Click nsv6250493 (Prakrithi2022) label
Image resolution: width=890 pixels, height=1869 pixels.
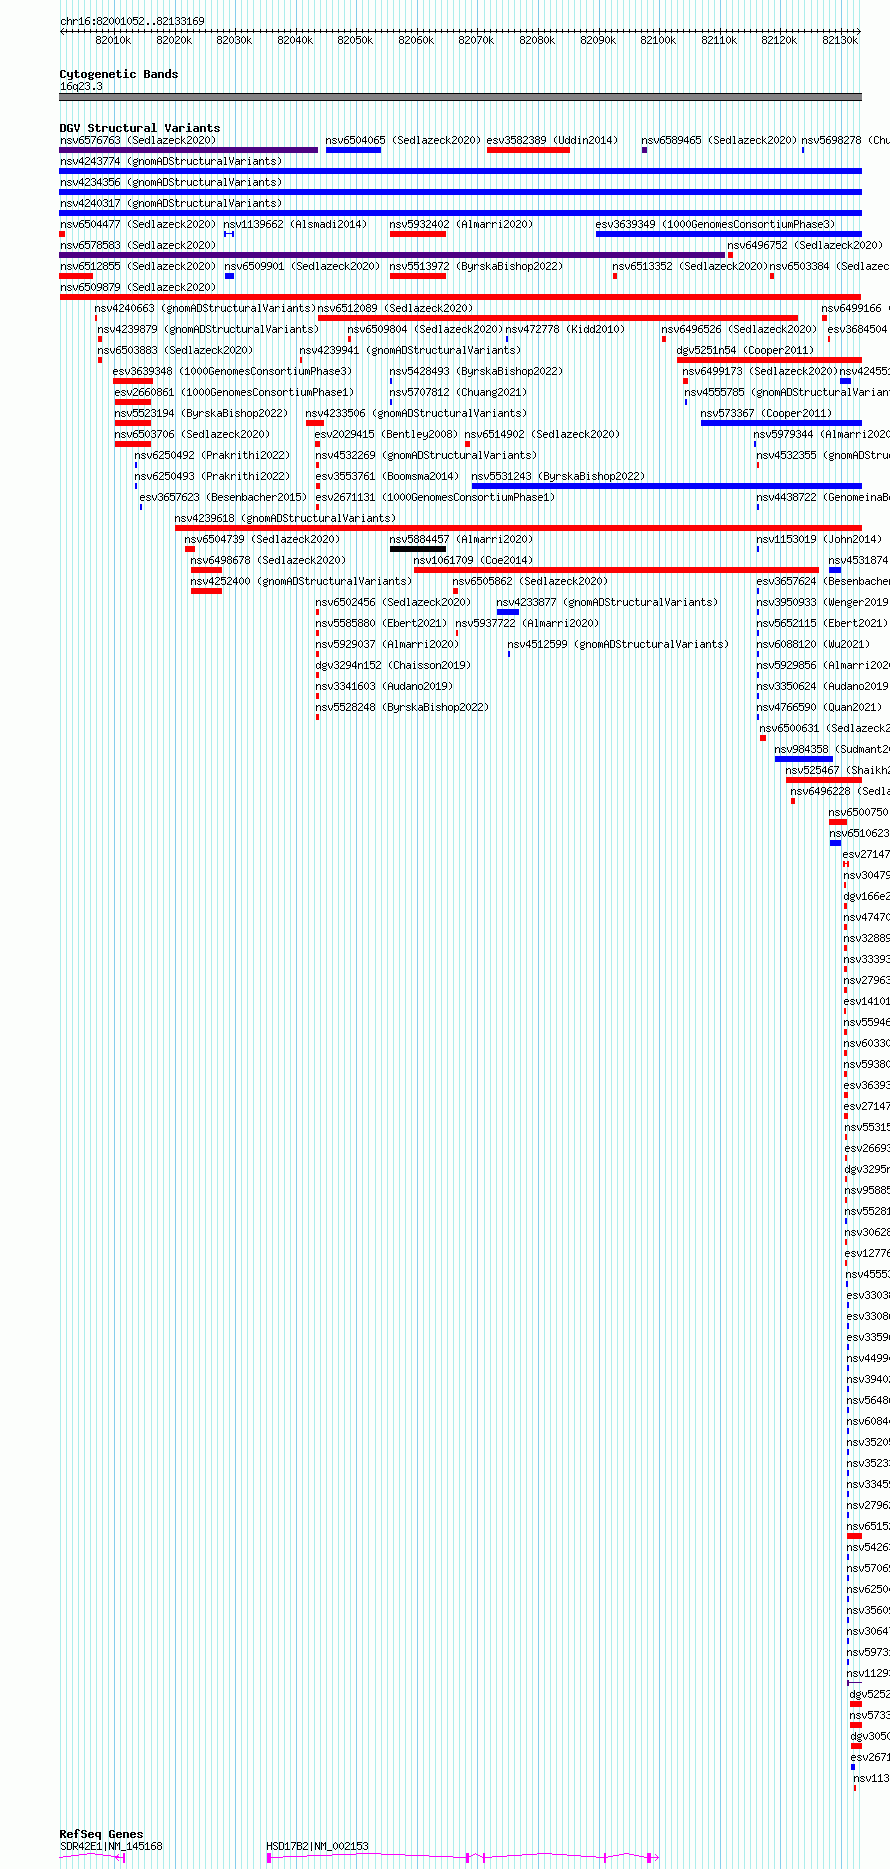coord(212,476)
